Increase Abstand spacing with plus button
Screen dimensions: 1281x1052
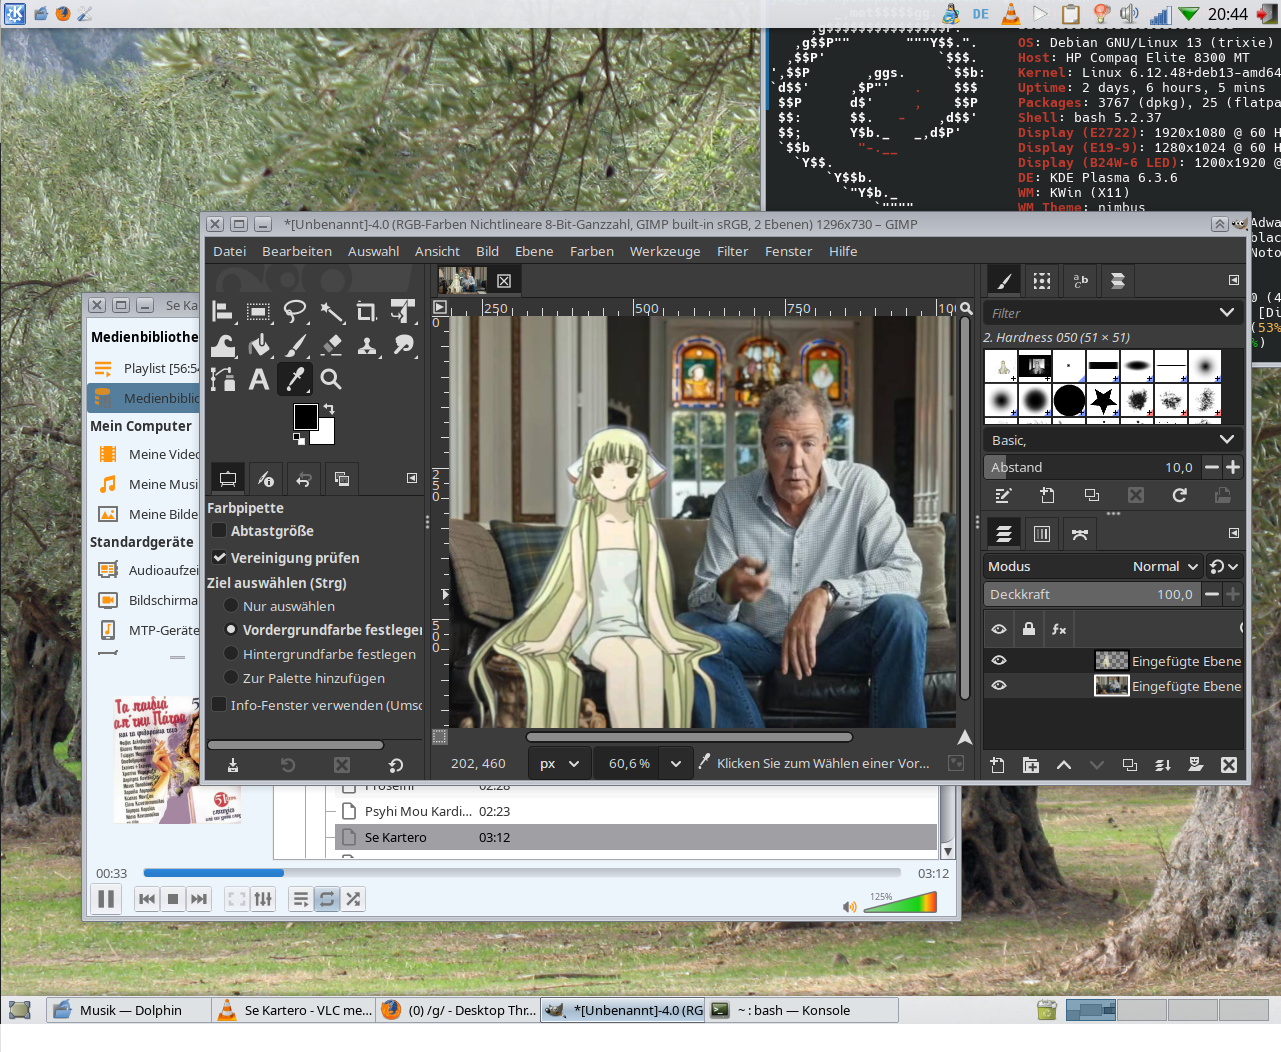1233,467
